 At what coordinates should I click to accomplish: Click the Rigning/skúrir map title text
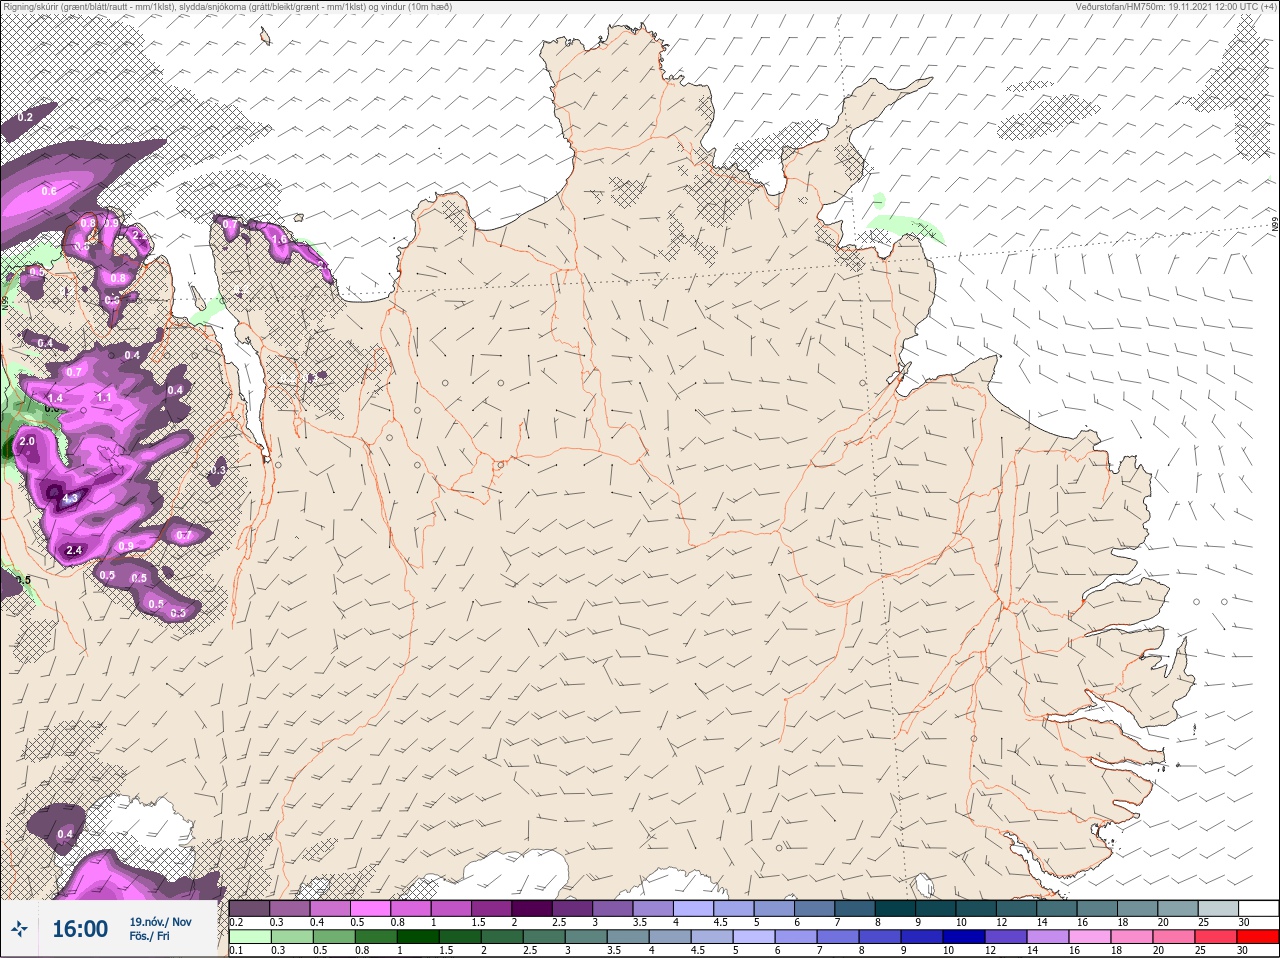pyautogui.click(x=228, y=6)
